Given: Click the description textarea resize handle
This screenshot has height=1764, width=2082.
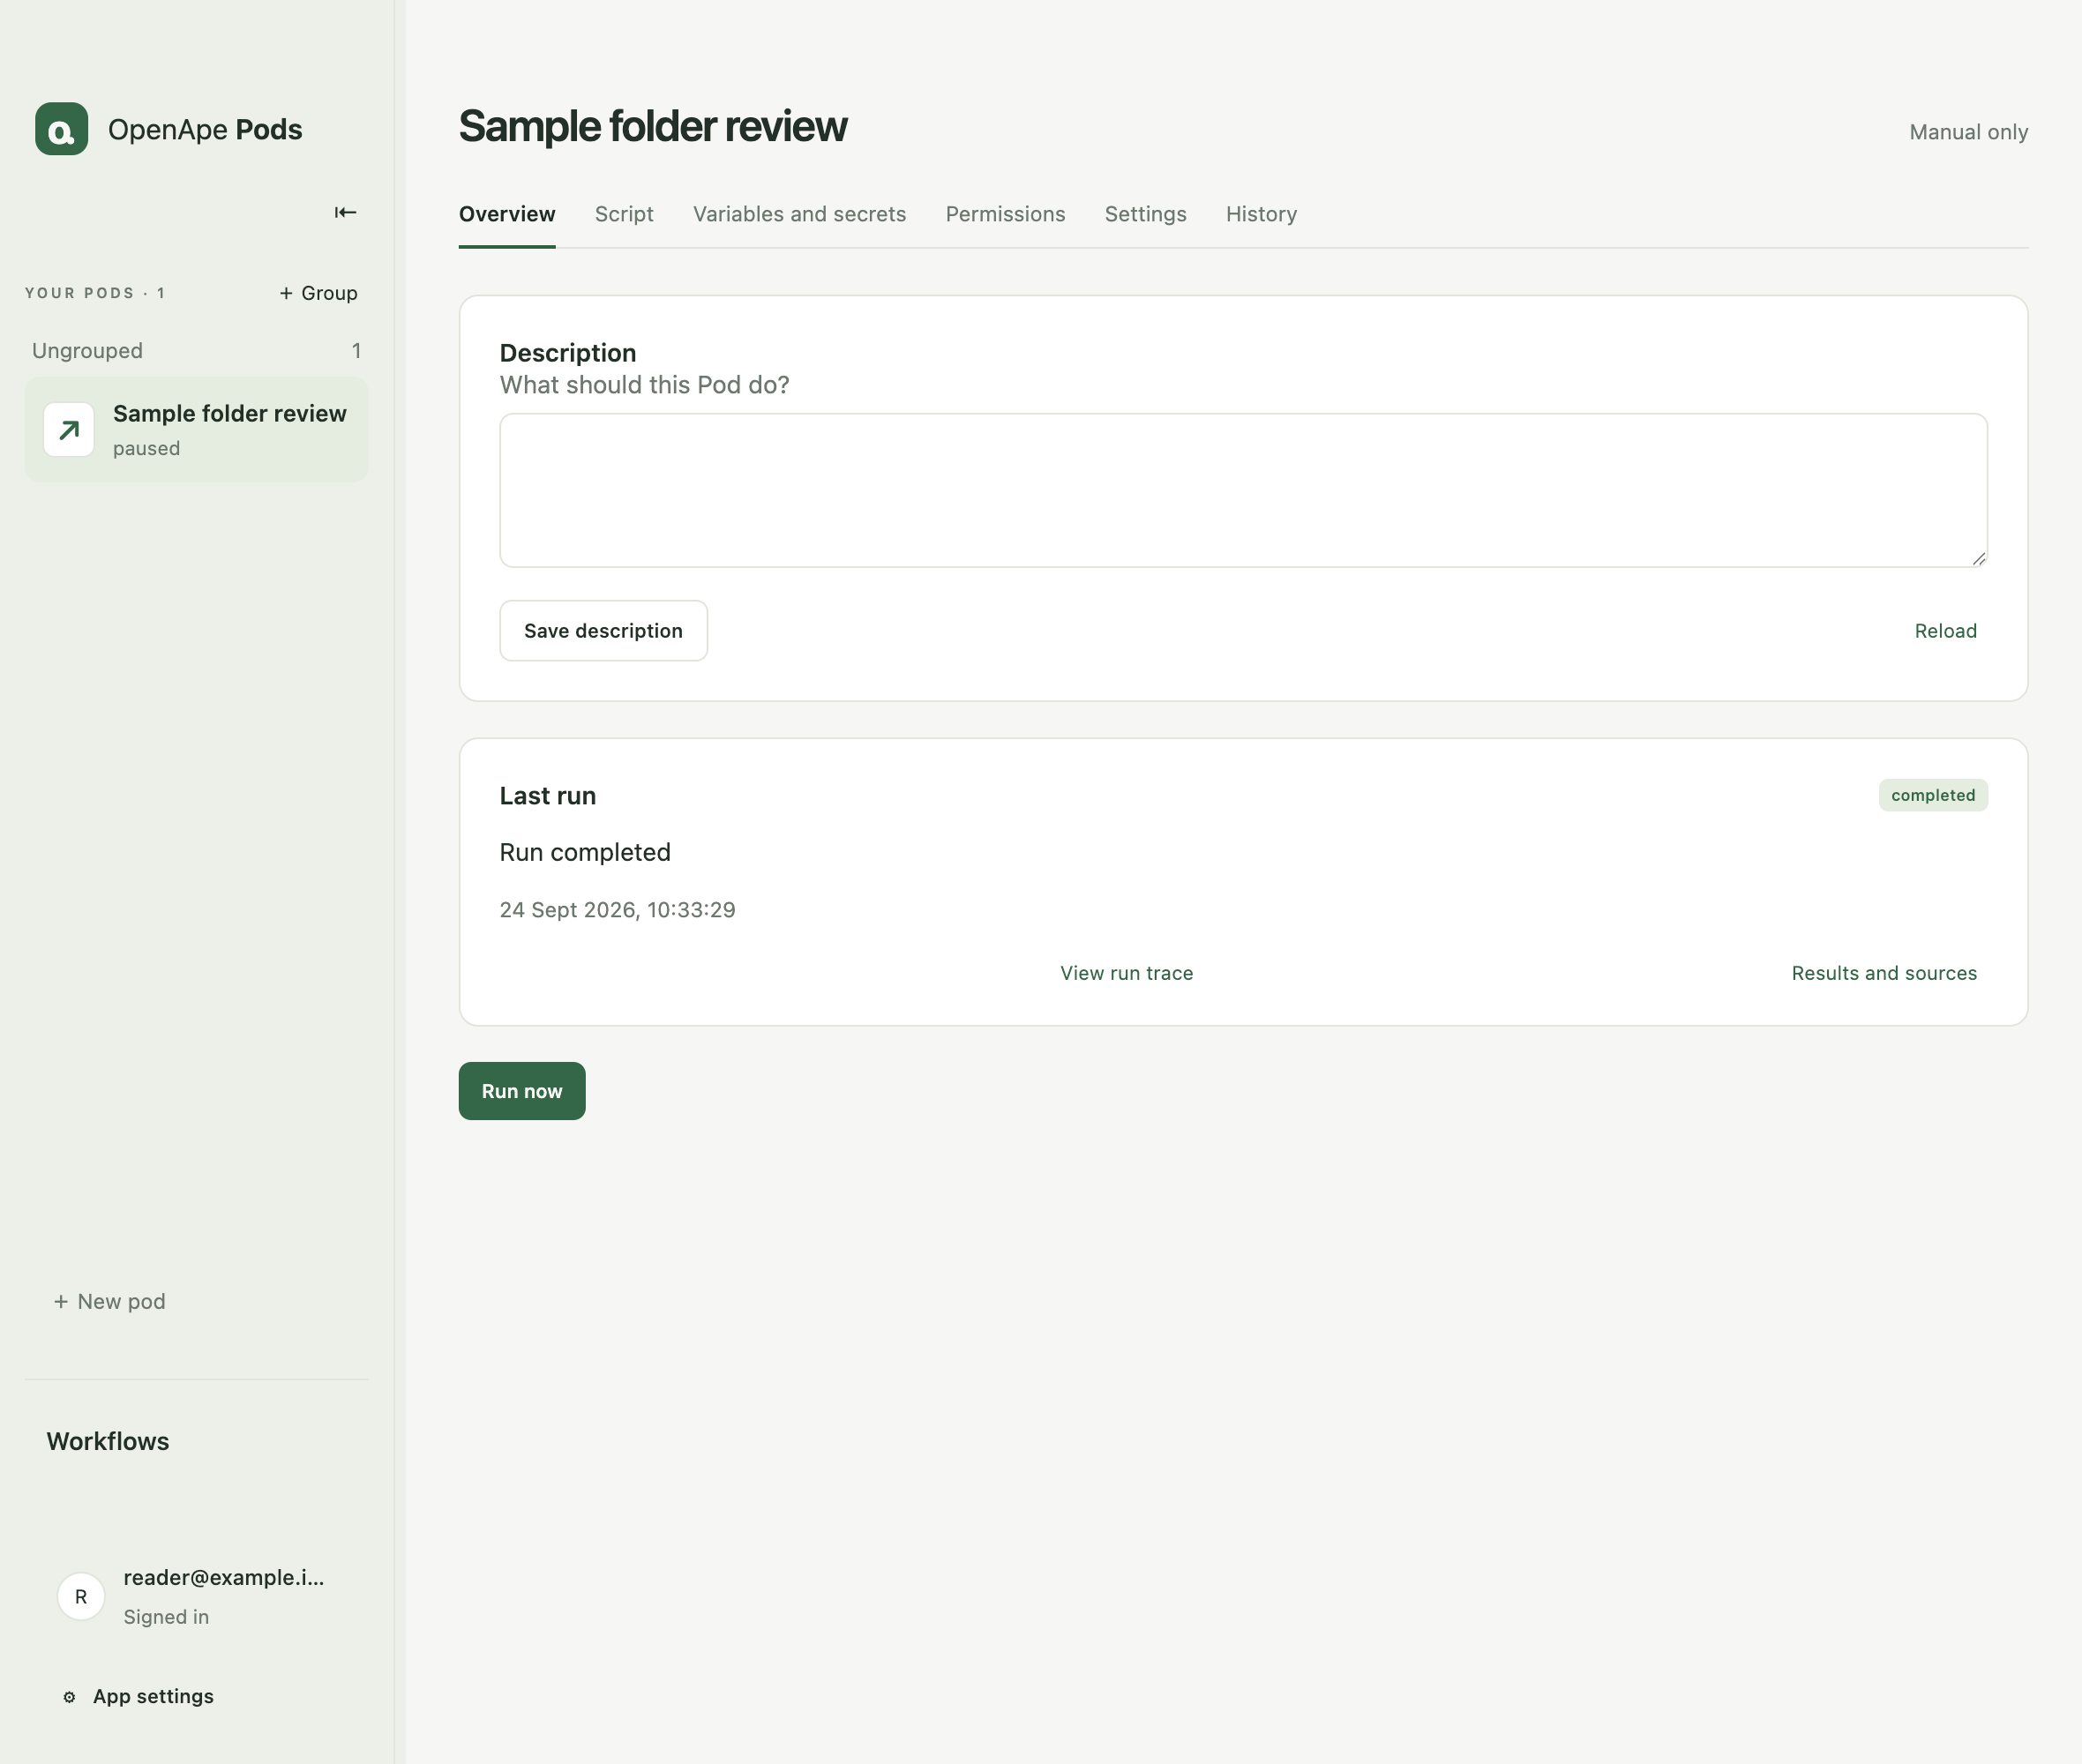Looking at the screenshot, I should point(1979,559).
